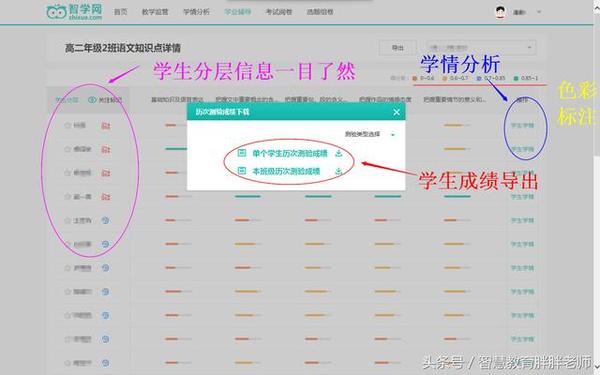Click the 智学网 owl logo
The height and width of the screenshot is (375, 600).
coord(75,12)
